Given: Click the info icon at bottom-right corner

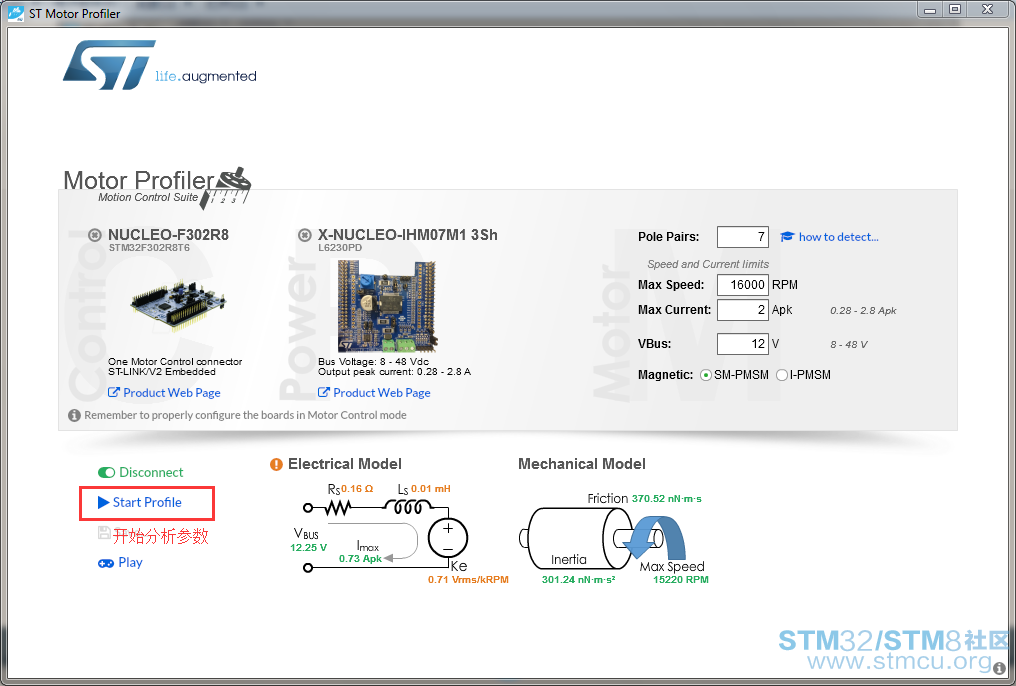Looking at the screenshot, I should 999,667.
